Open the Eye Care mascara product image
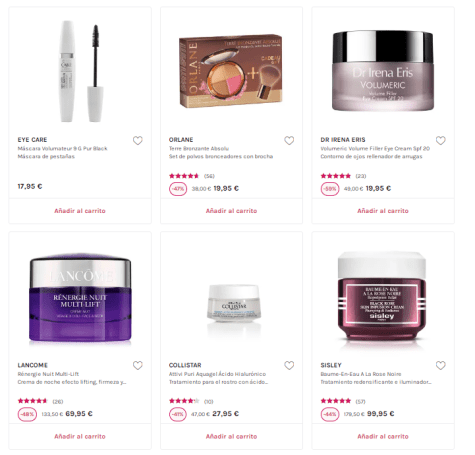The width and height of the screenshot is (475, 455). pos(80,71)
